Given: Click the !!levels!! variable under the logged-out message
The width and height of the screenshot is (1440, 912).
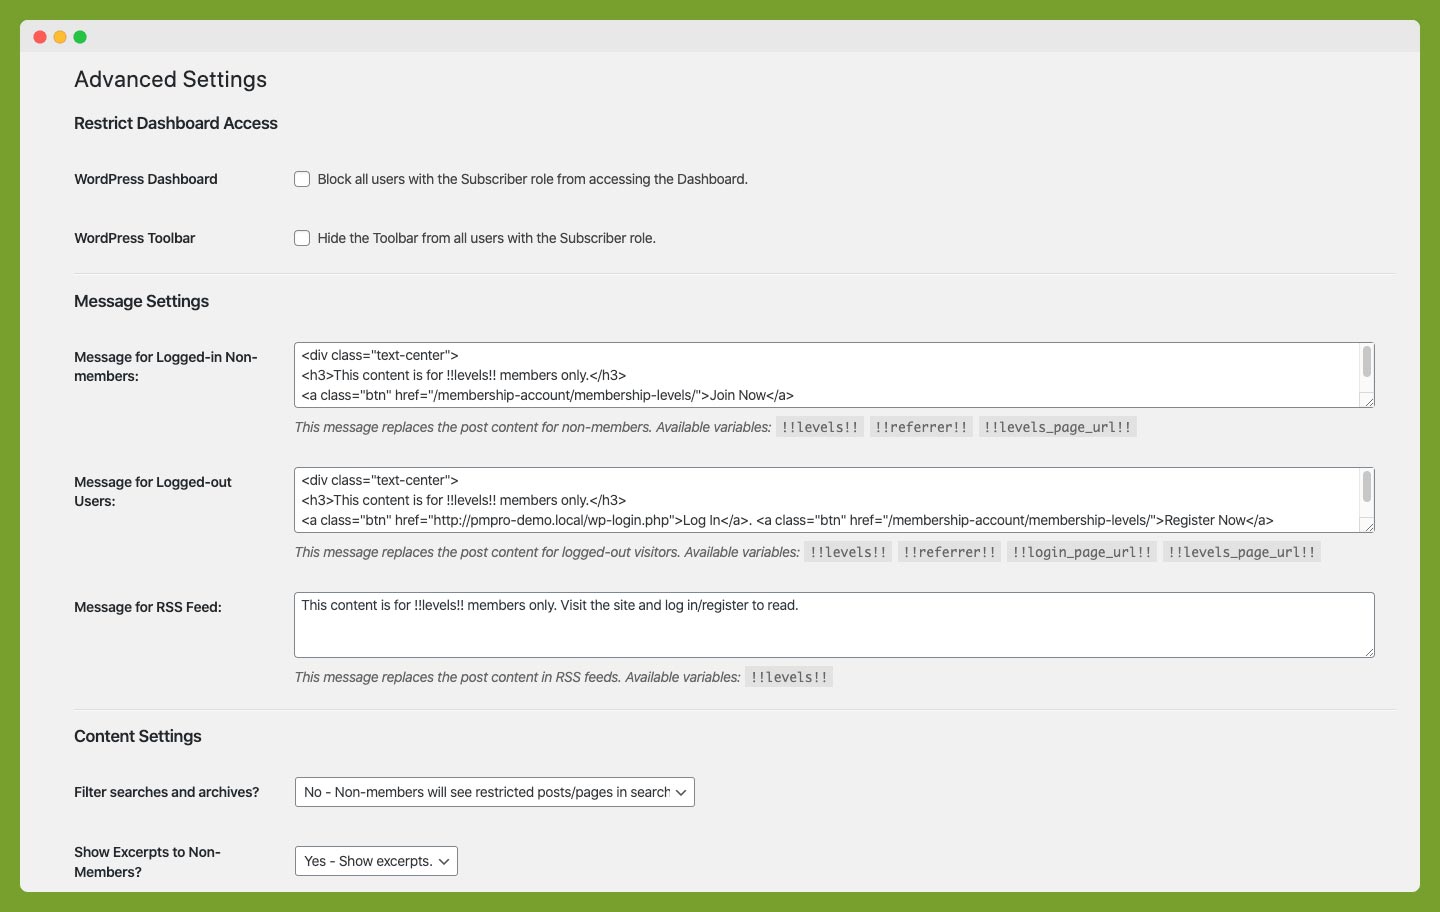Looking at the screenshot, I should pos(848,552).
